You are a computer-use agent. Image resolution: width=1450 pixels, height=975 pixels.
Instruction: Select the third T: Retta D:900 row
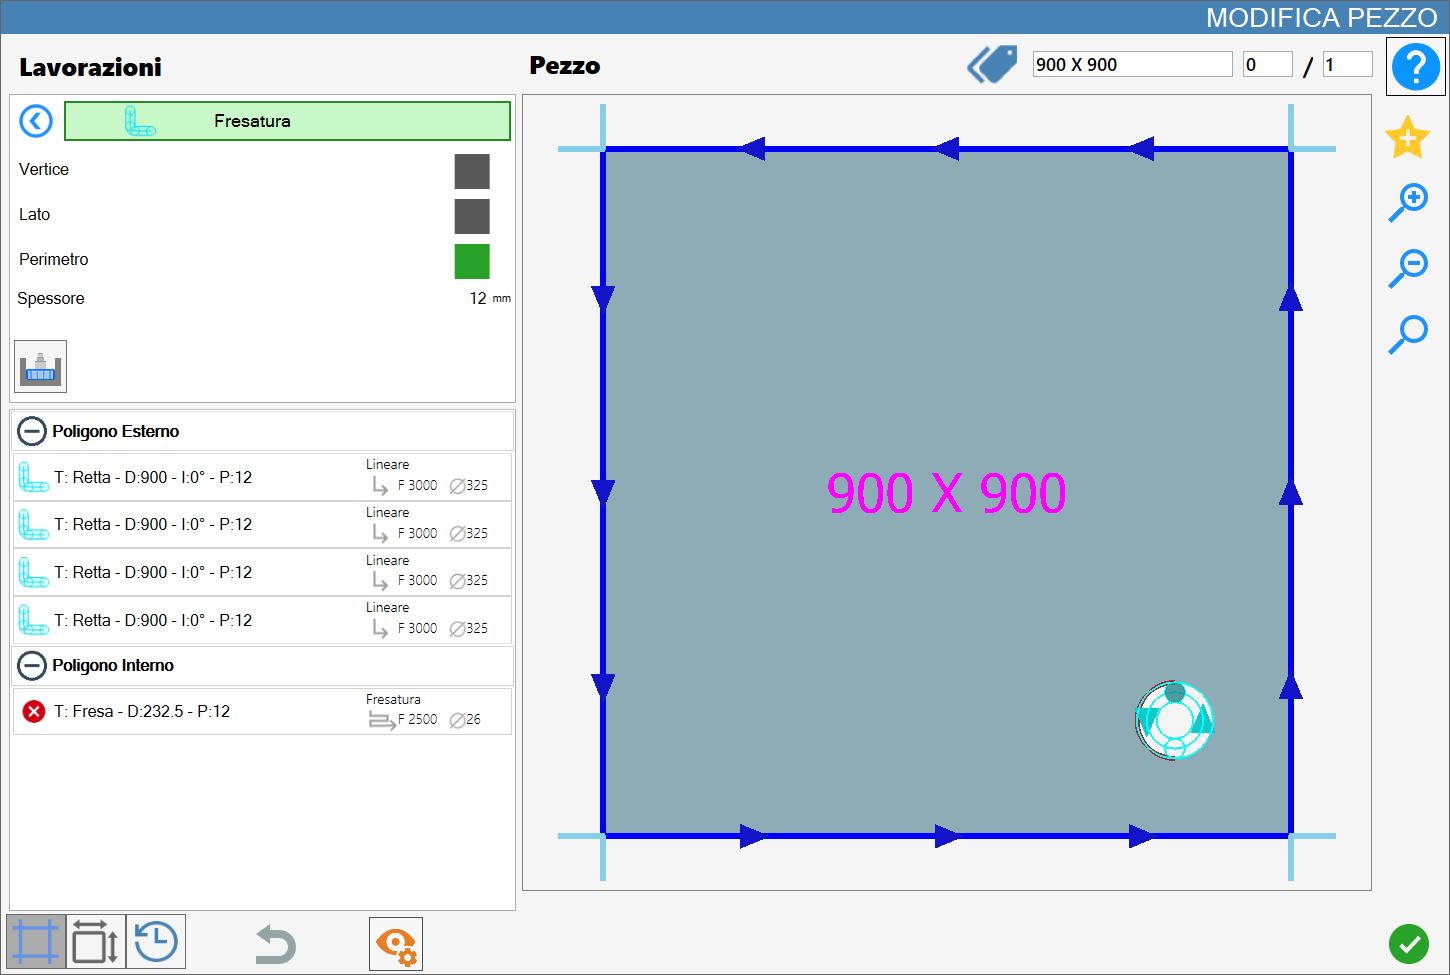pyautogui.click(x=262, y=572)
